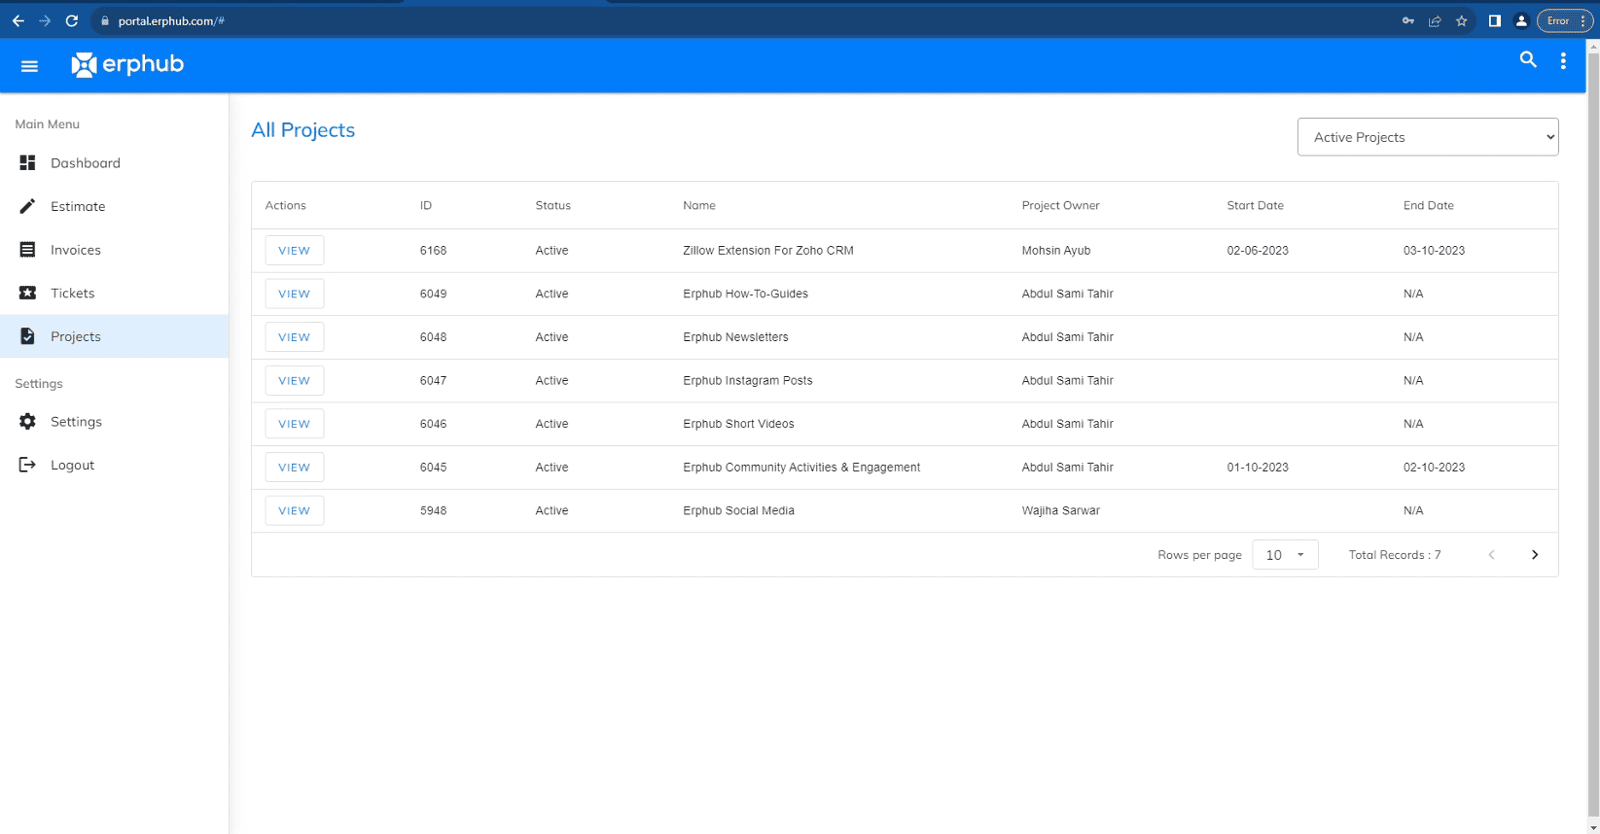Click the End Date column header
The width and height of the screenshot is (1600, 834).
pyautogui.click(x=1428, y=206)
